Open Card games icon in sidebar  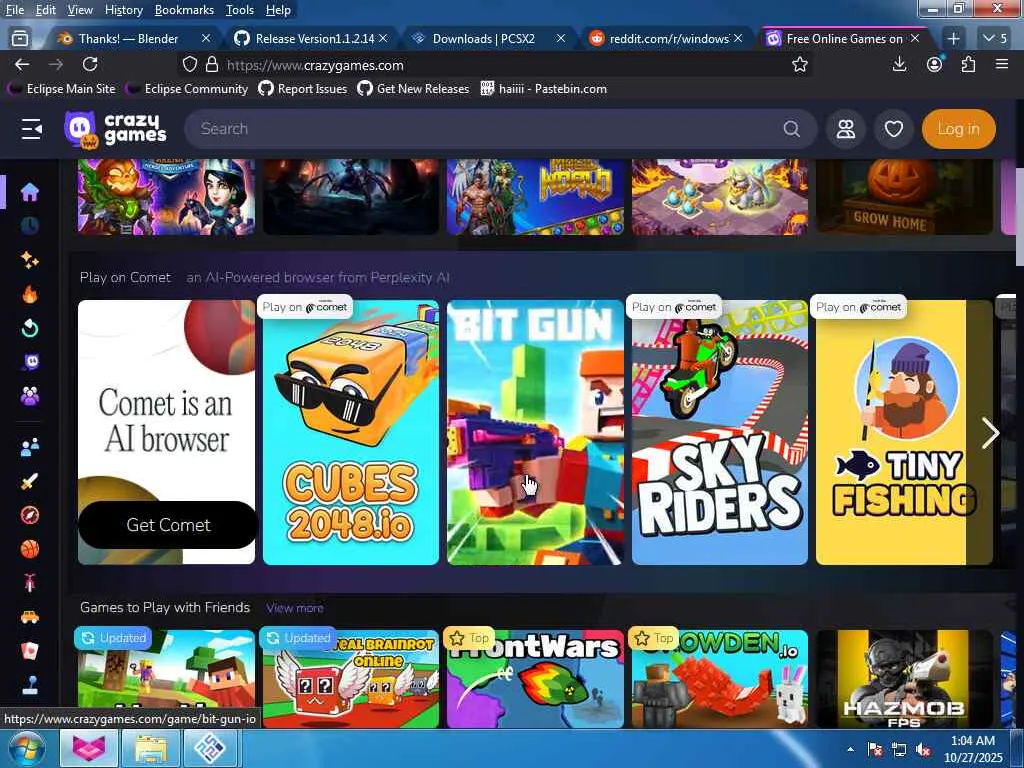click(x=30, y=650)
